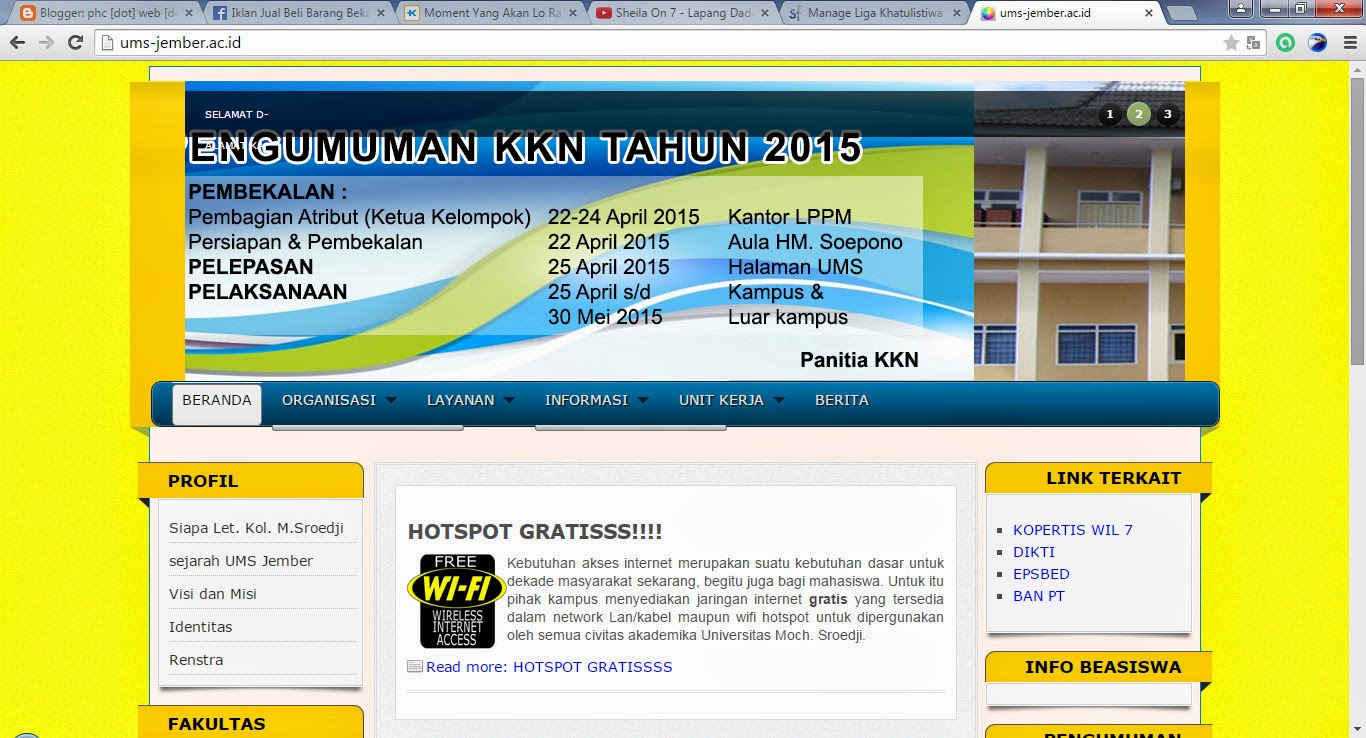Visit the KOPERTIS WIL 7 link

point(1073,530)
